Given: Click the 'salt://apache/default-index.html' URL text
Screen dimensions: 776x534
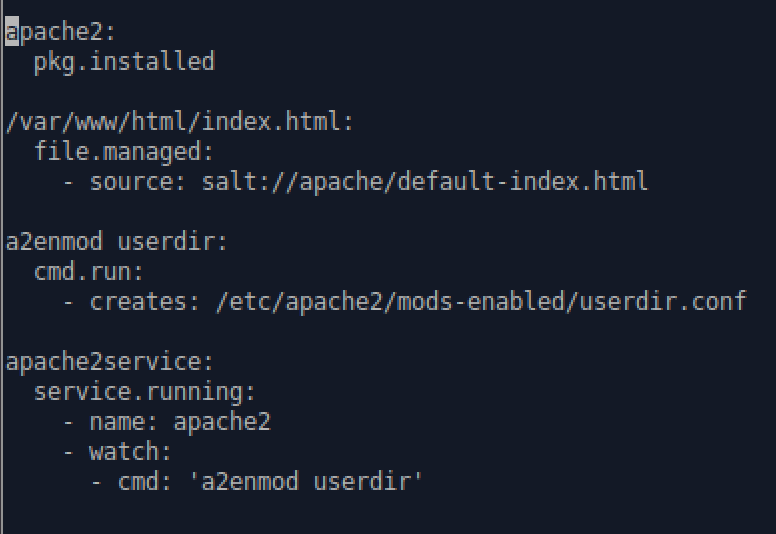Looking at the screenshot, I should coord(425,182).
